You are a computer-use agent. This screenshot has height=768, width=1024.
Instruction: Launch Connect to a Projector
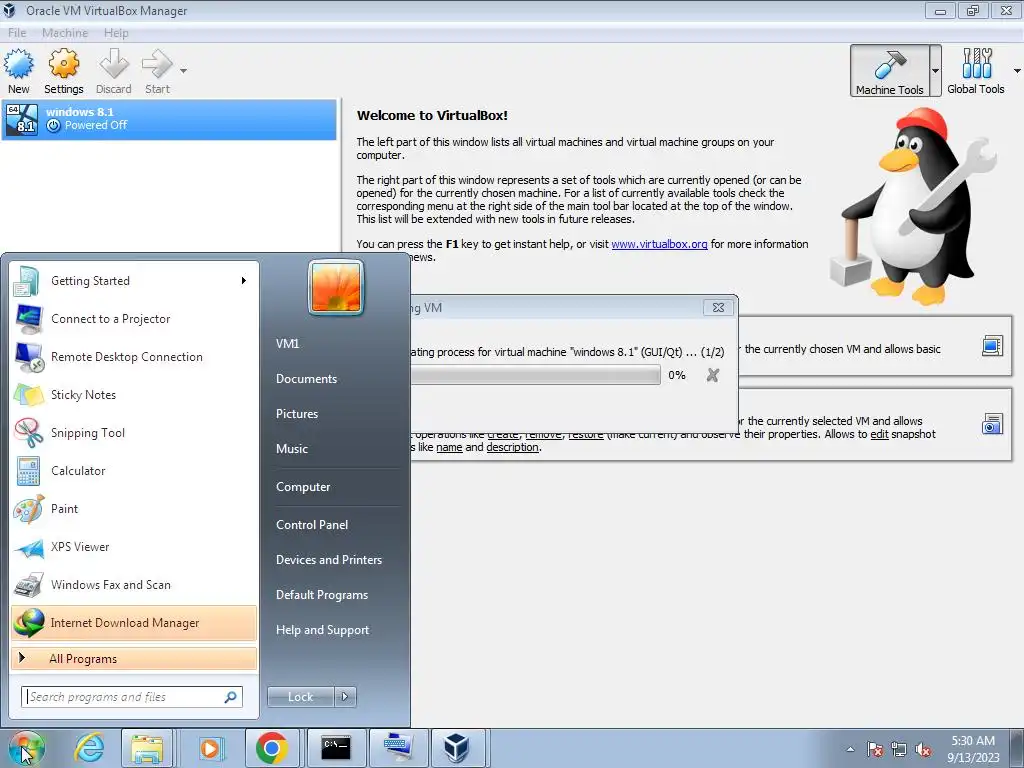[134, 319]
